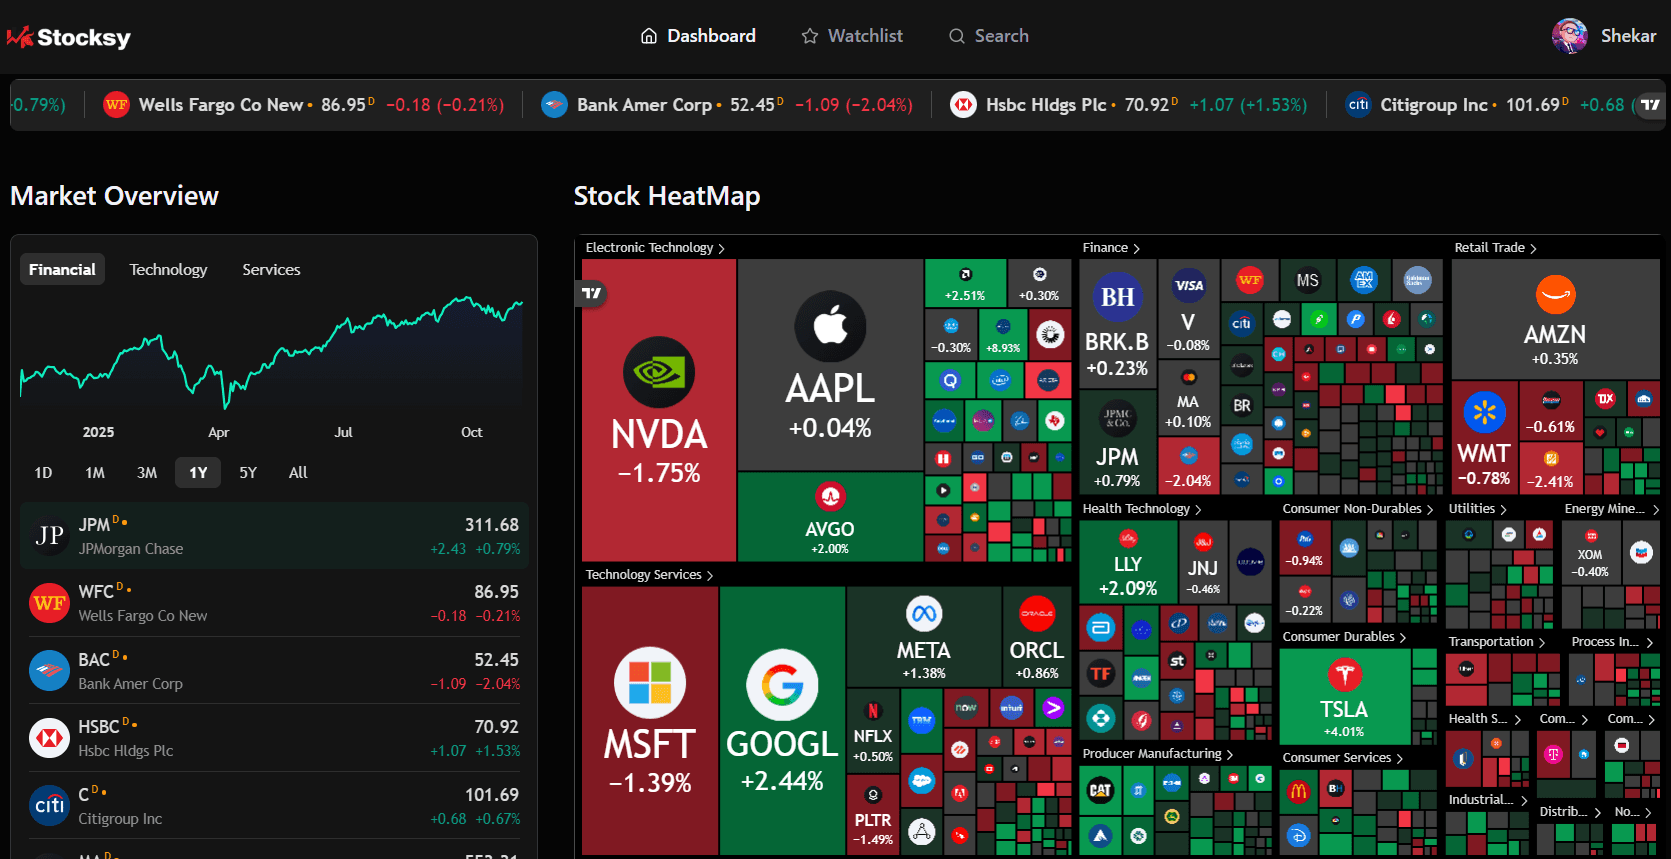Set chart range to All
1671x859 pixels.
(298, 472)
